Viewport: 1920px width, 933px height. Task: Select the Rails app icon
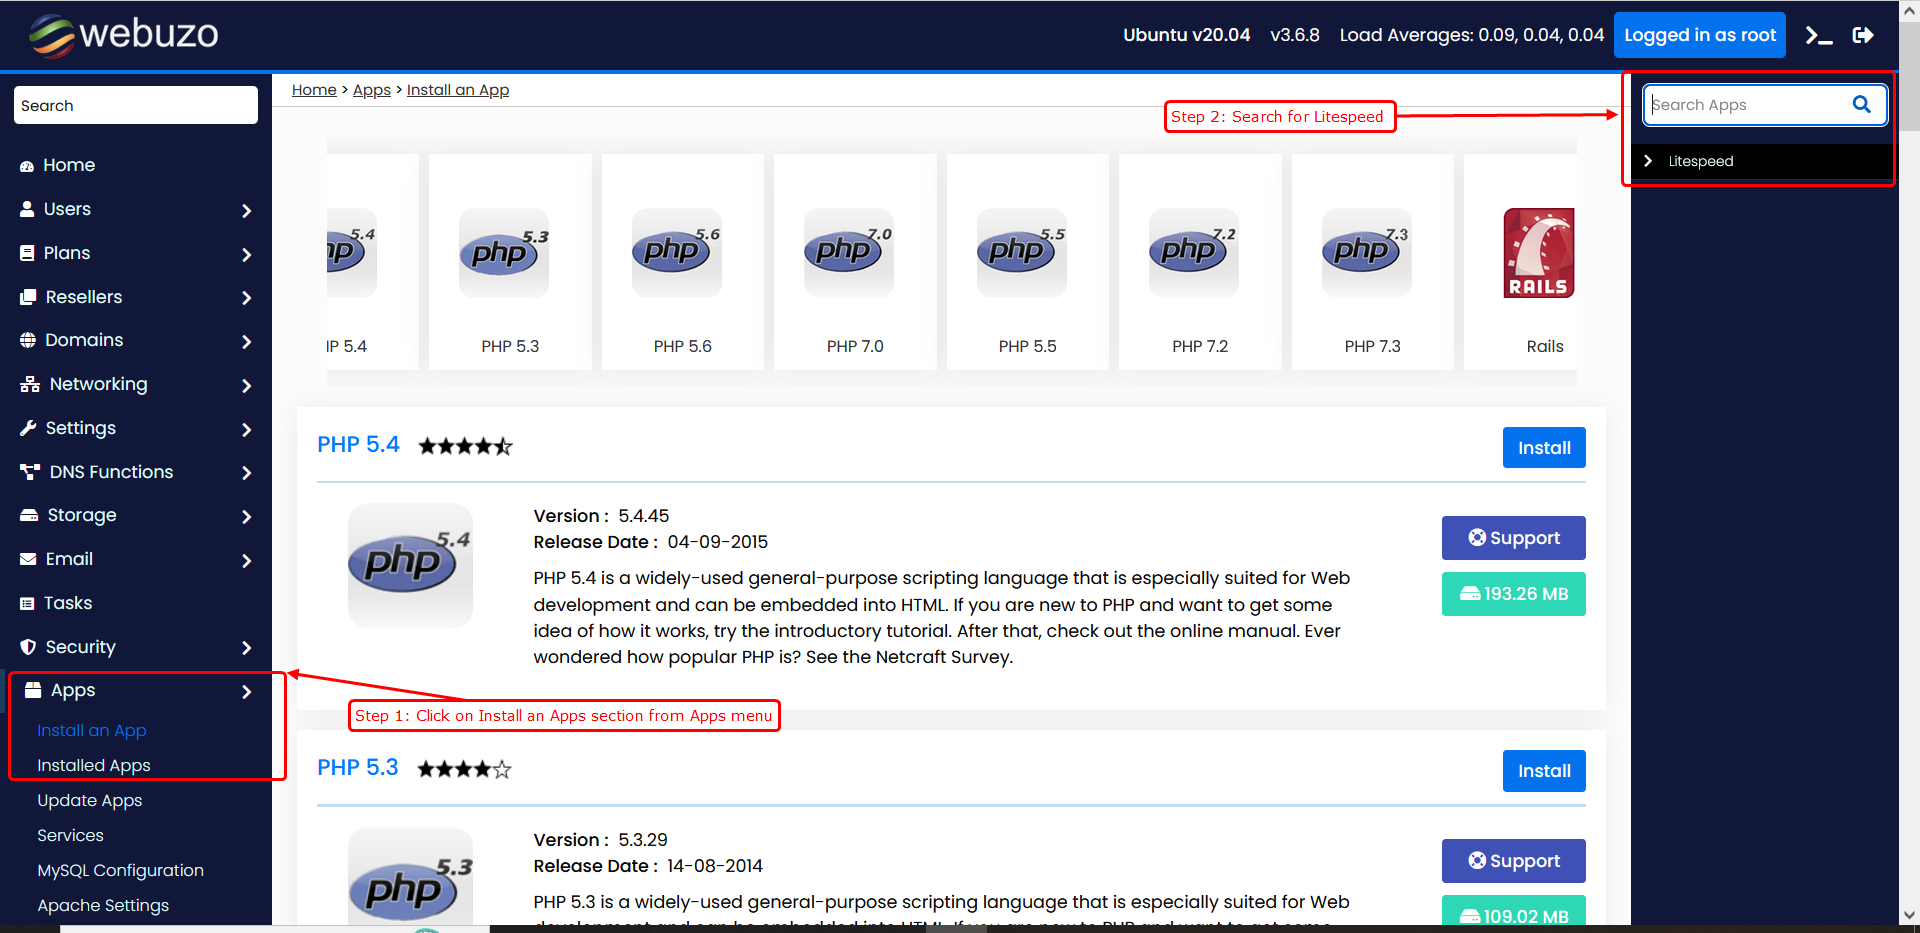click(1538, 253)
